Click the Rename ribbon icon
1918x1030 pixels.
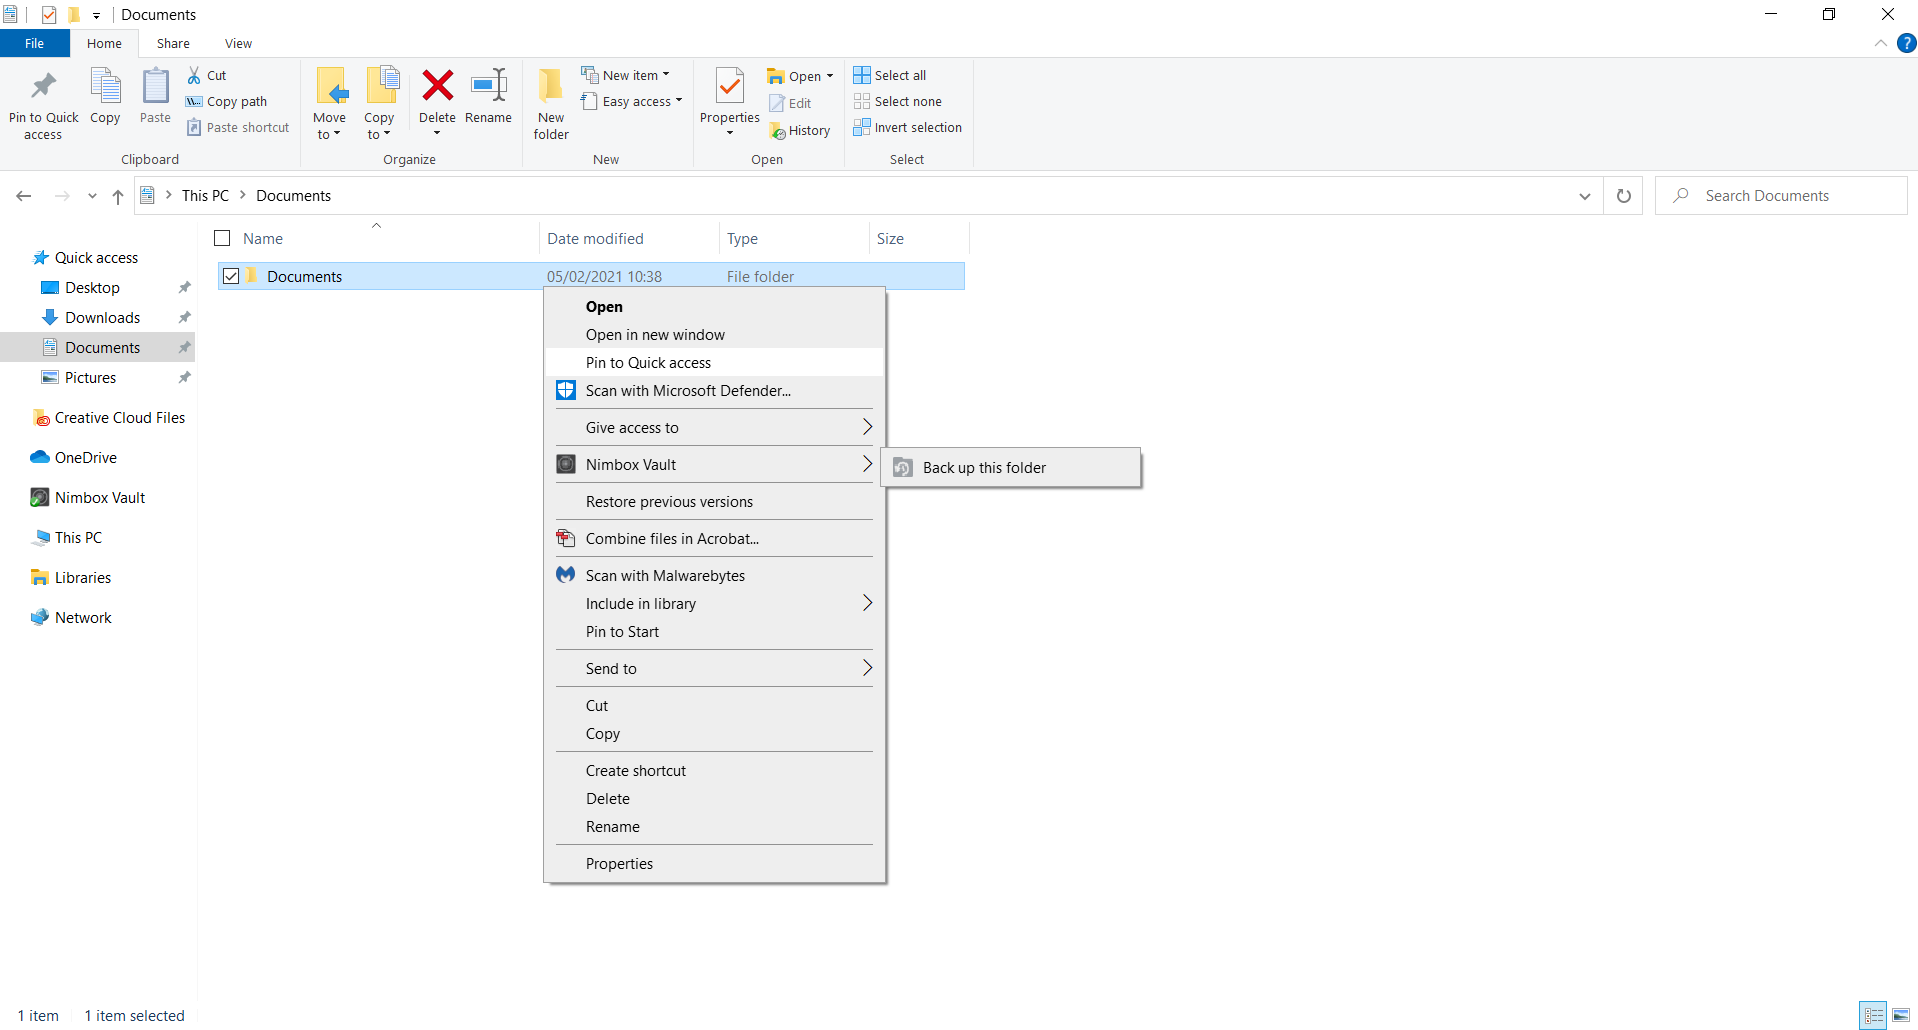[x=489, y=86]
